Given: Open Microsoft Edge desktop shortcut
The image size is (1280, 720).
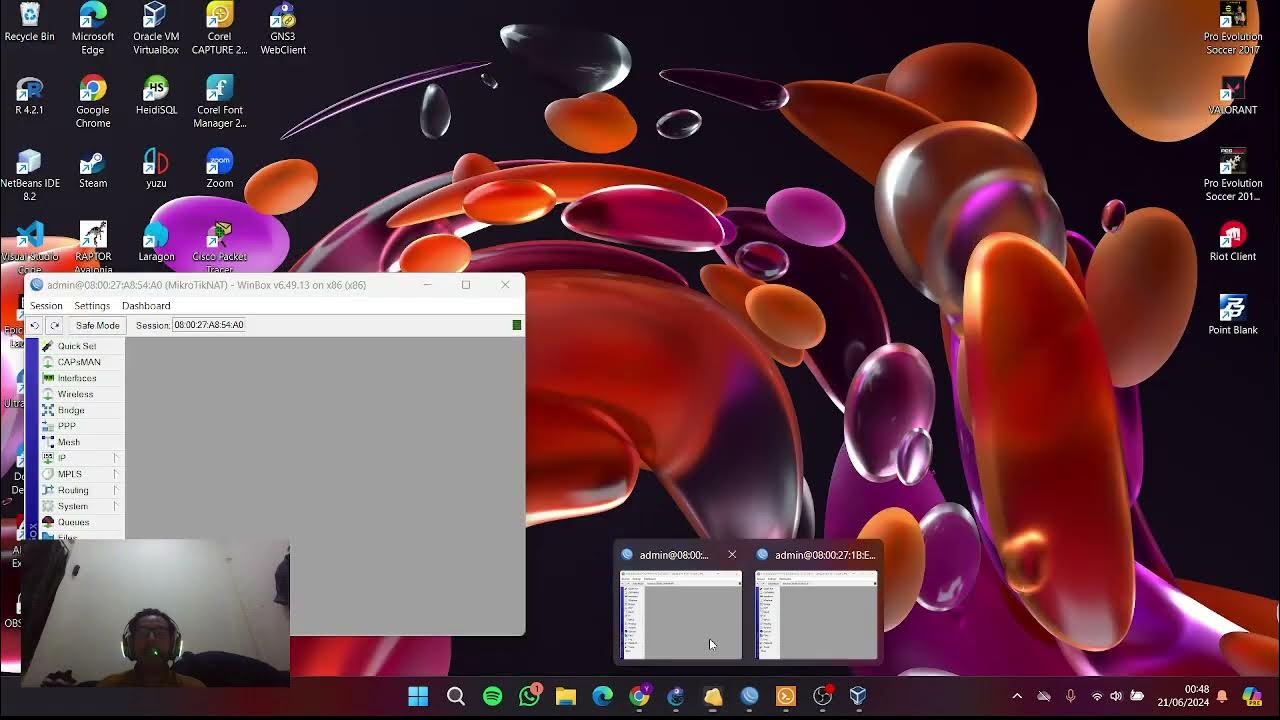Looking at the screenshot, I should pos(93,28).
